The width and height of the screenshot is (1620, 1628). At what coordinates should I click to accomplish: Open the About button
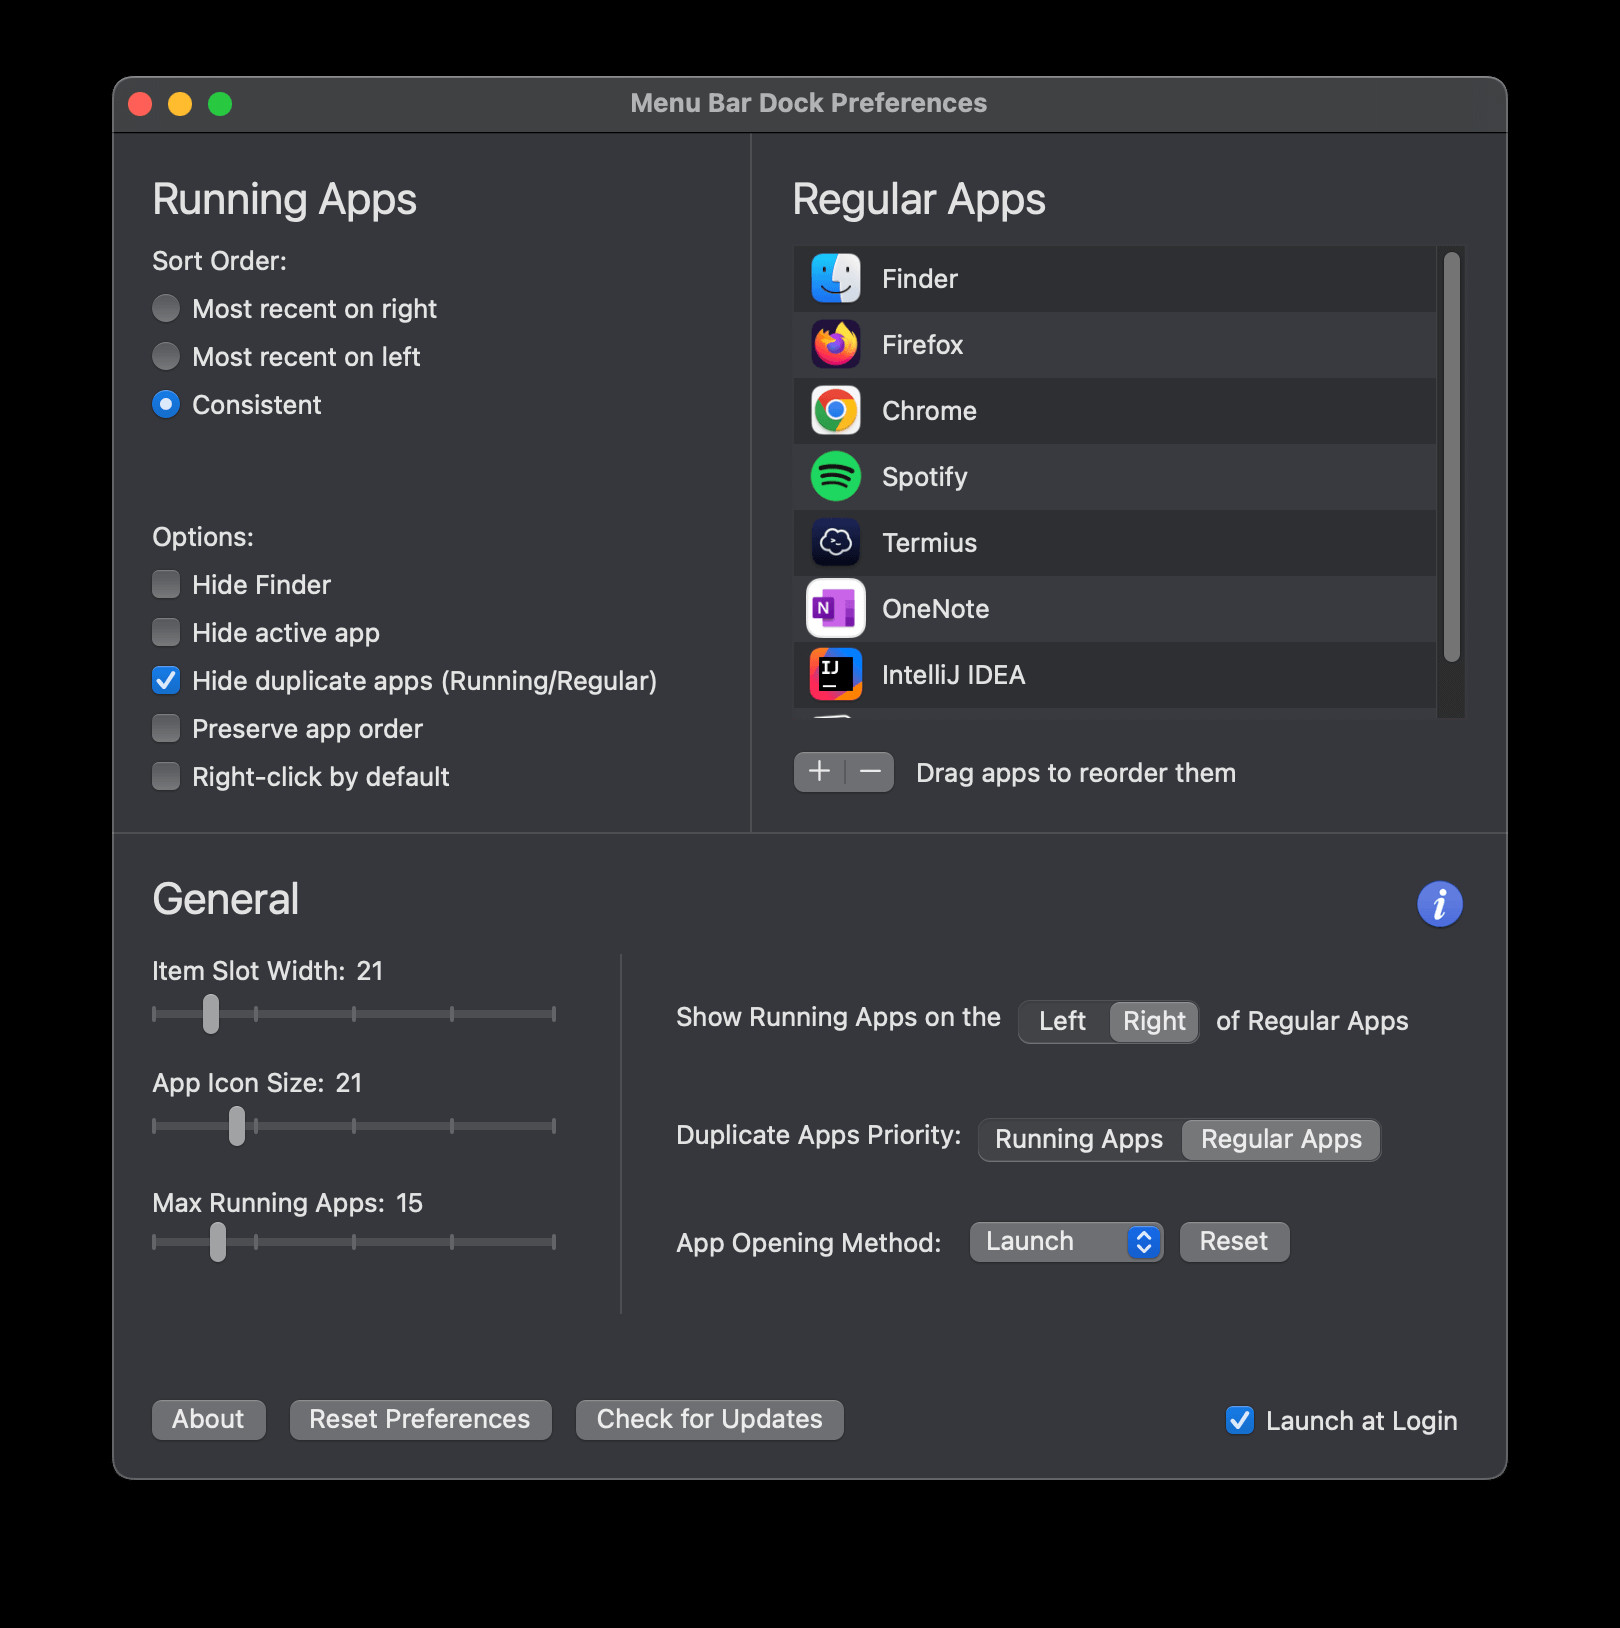208,1420
